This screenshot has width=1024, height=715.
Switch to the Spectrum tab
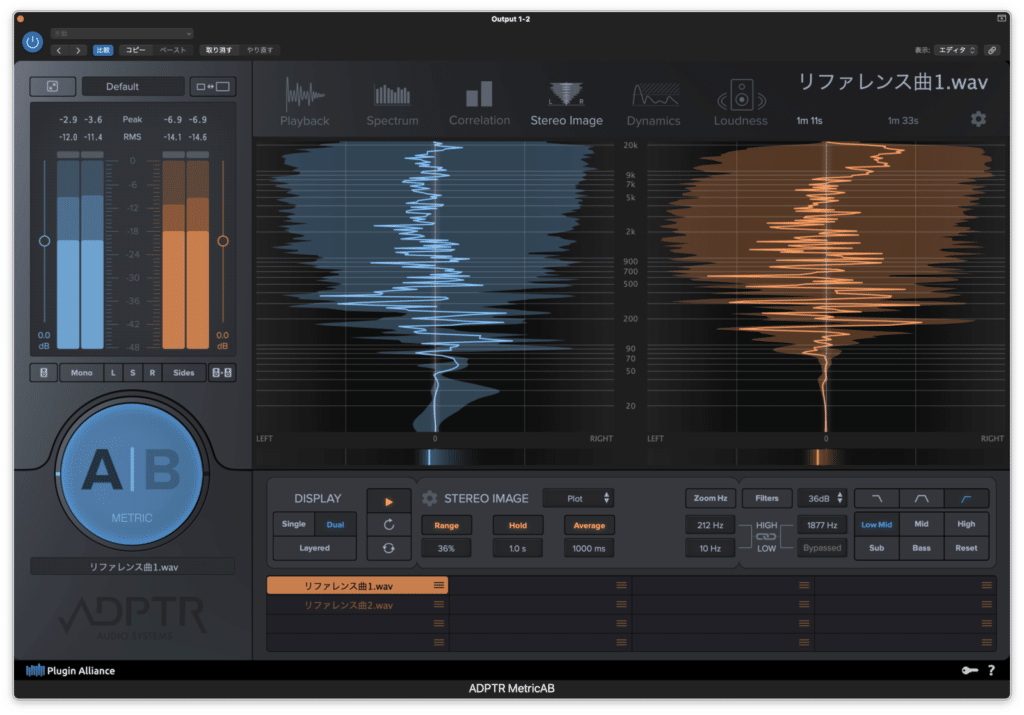click(x=392, y=103)
